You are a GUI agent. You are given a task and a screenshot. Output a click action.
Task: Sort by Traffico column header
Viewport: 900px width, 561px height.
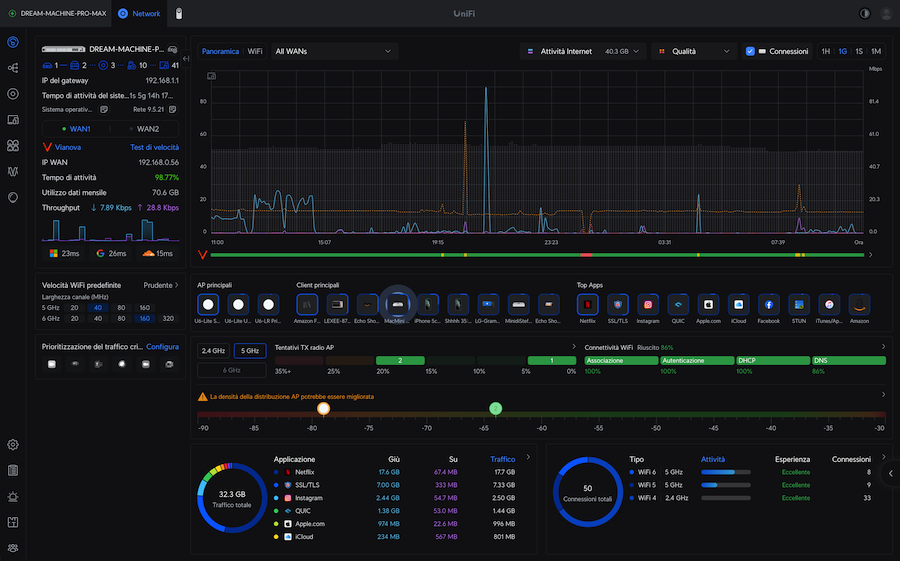point(502,459)
